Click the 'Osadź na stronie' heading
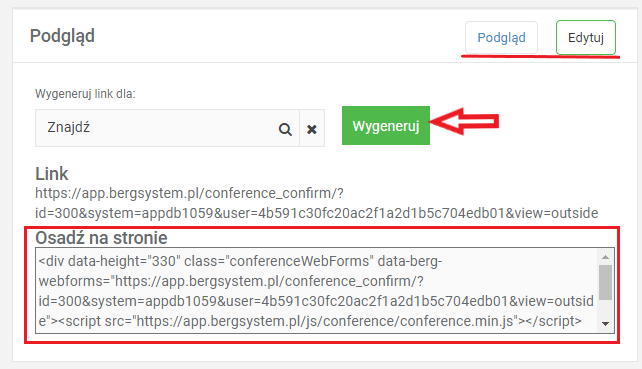Screen dimensions: 642x369 pyautogui.click(x=101, y=238)
